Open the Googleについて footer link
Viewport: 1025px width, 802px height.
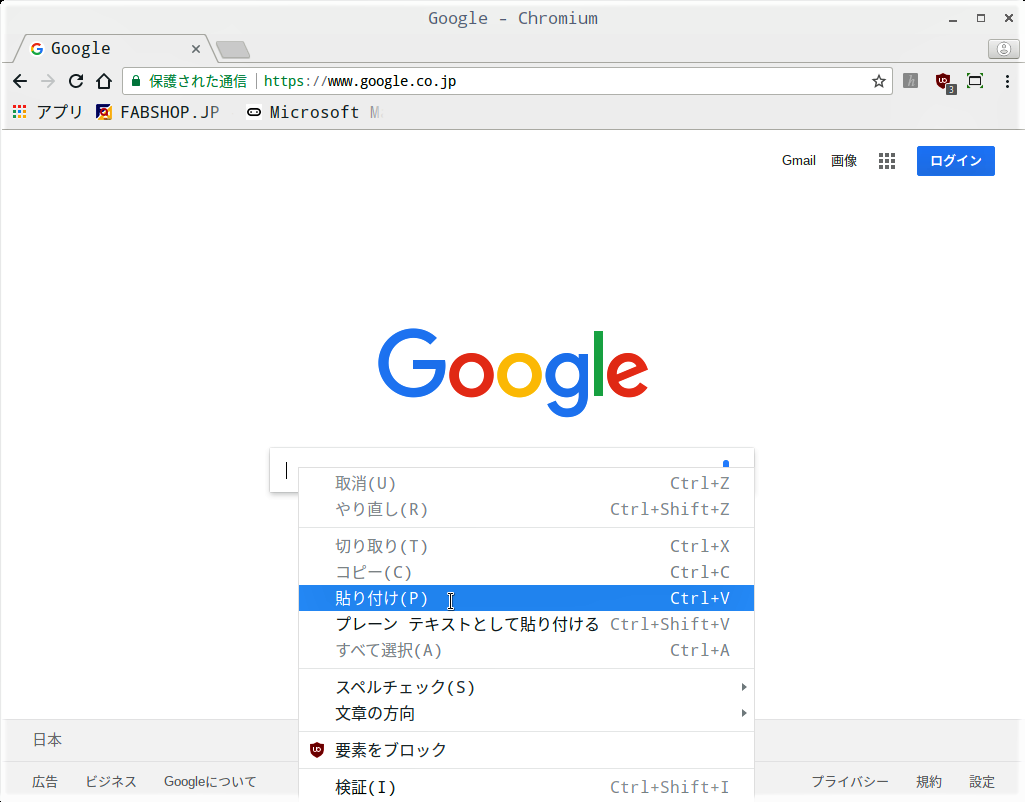point(210,782)
